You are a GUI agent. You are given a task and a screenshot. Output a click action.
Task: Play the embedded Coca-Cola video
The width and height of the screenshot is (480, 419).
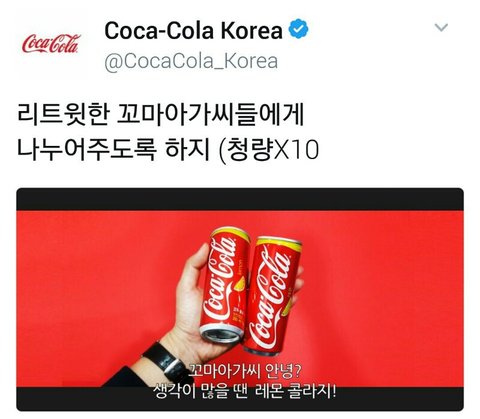pos(240,299)
